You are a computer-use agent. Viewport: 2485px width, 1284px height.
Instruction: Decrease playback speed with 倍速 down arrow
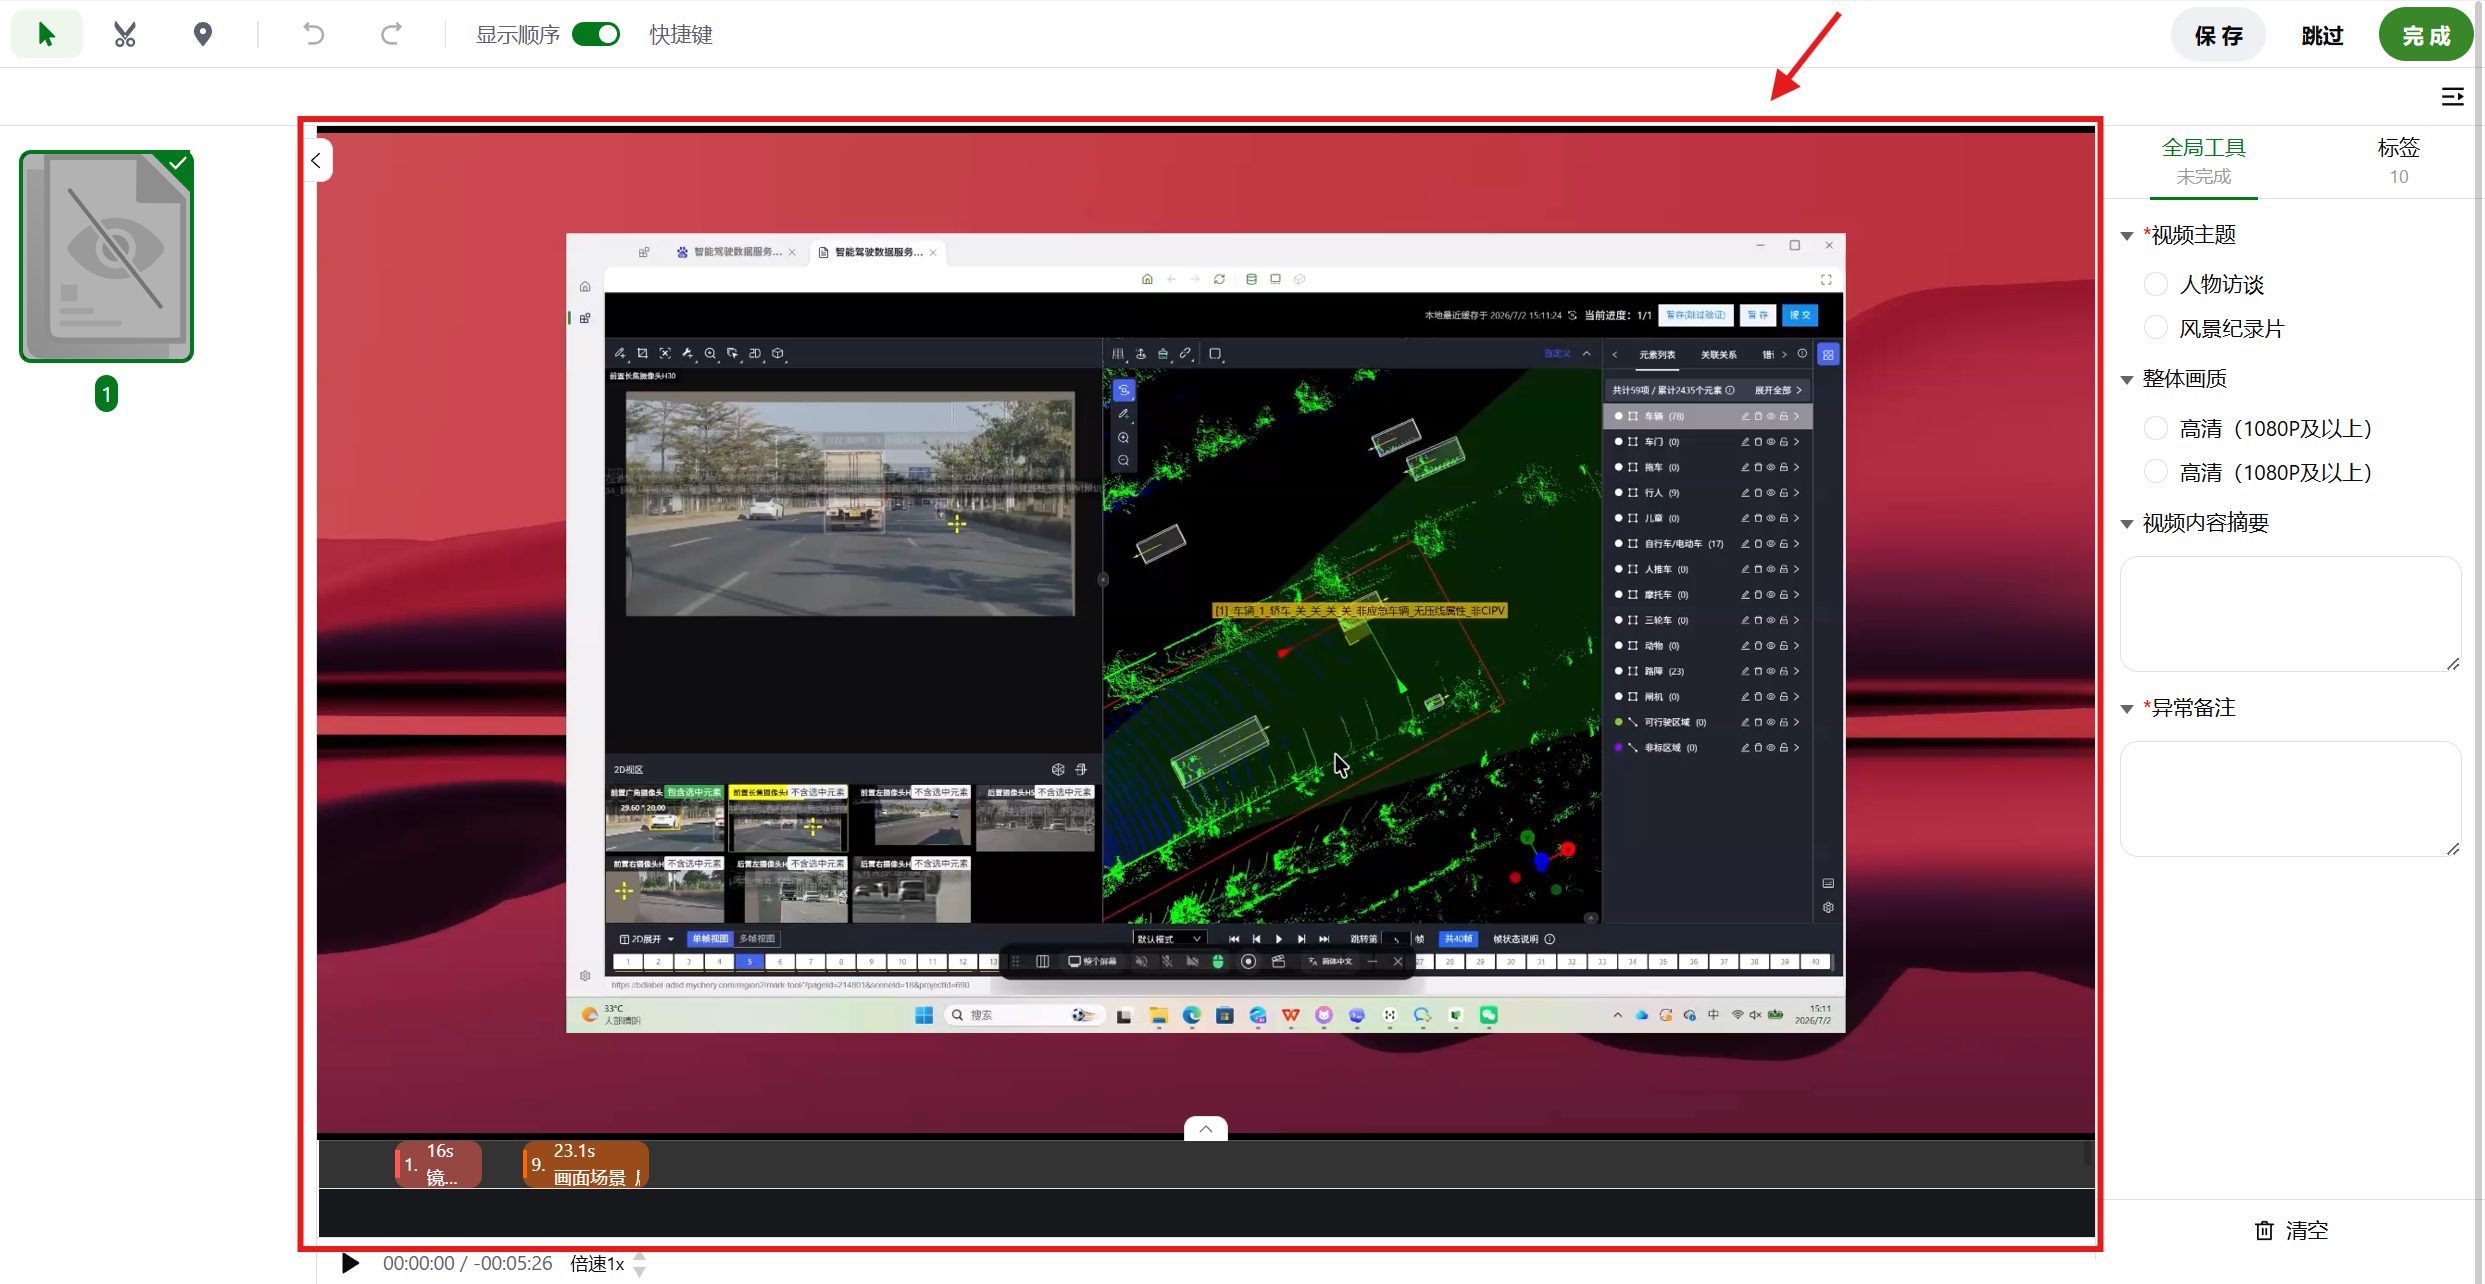[640, 1272]
